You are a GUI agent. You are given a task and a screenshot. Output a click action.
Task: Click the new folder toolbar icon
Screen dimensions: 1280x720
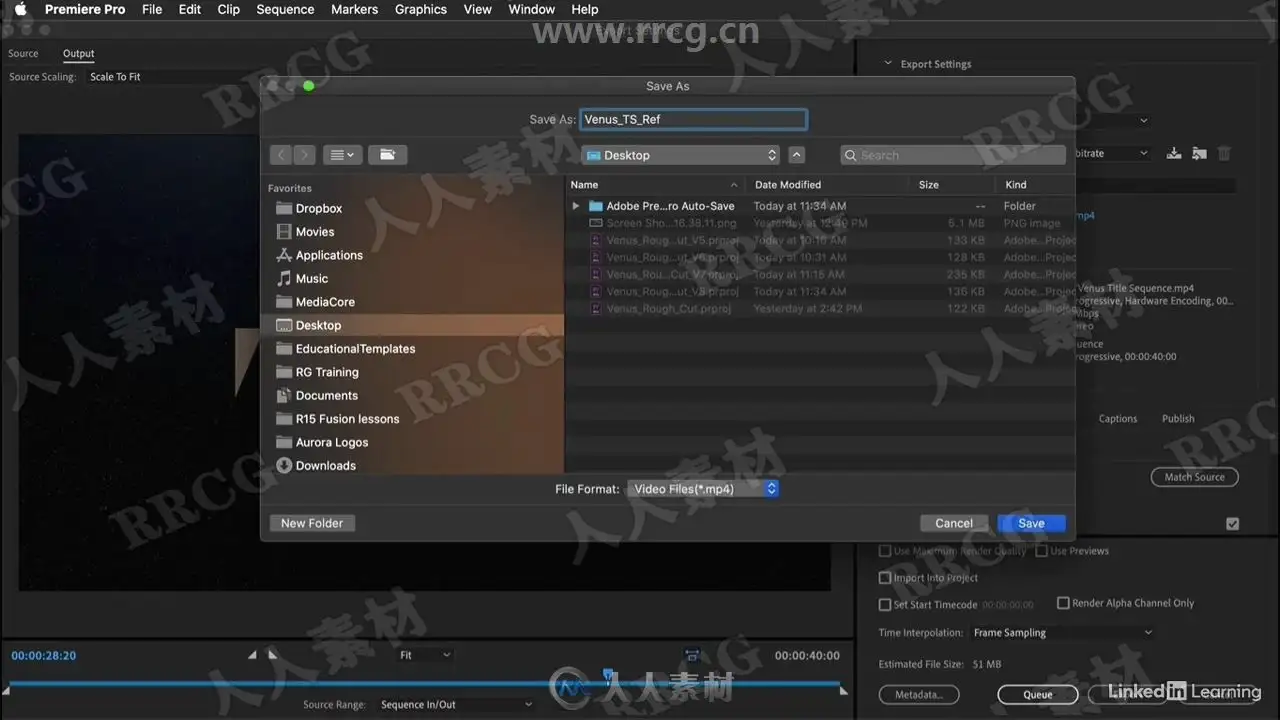tap(387, 155)
